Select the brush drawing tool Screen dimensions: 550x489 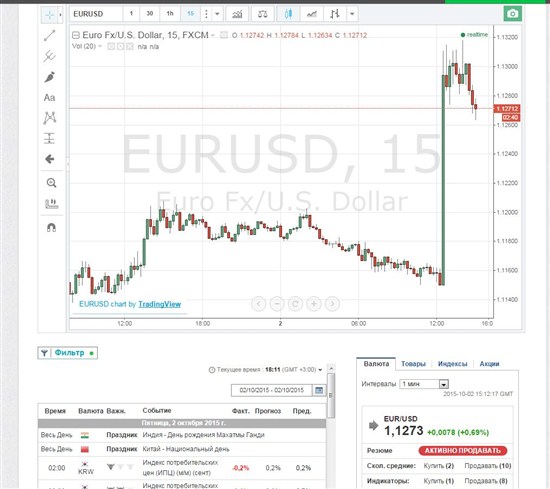[x=49, y=77]
